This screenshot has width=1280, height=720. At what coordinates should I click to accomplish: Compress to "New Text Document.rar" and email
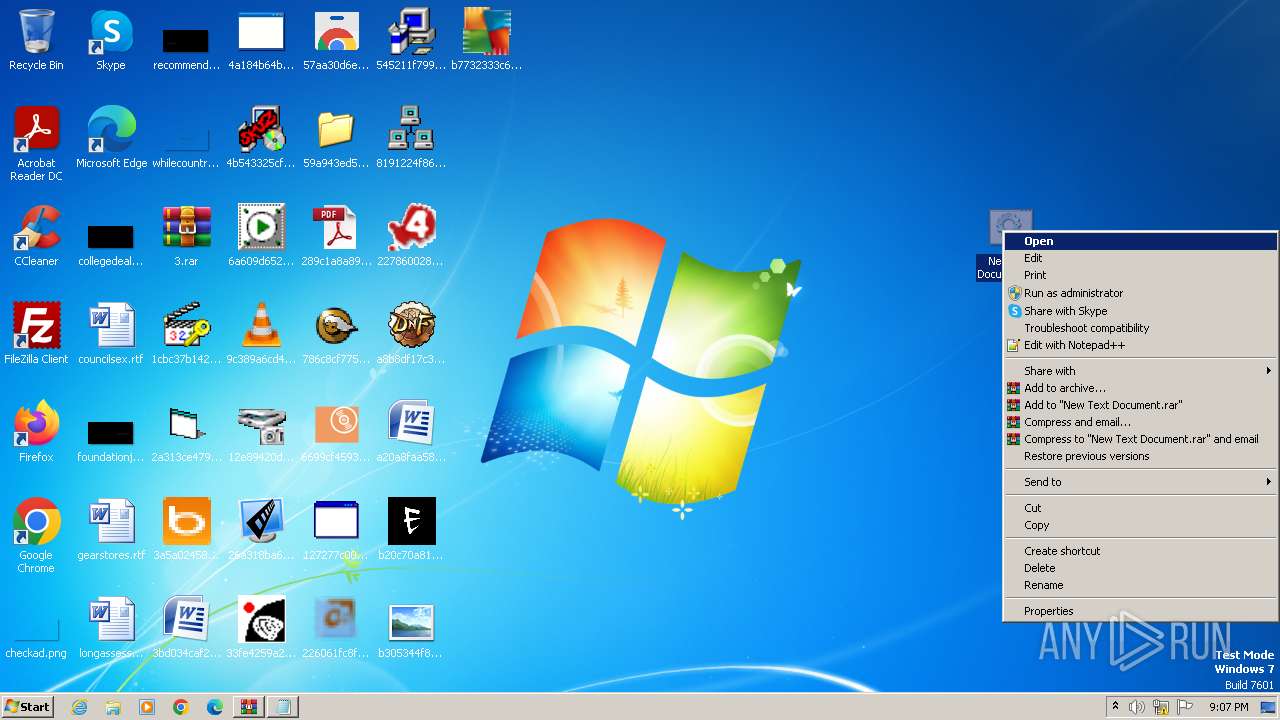pos(1140,439)
